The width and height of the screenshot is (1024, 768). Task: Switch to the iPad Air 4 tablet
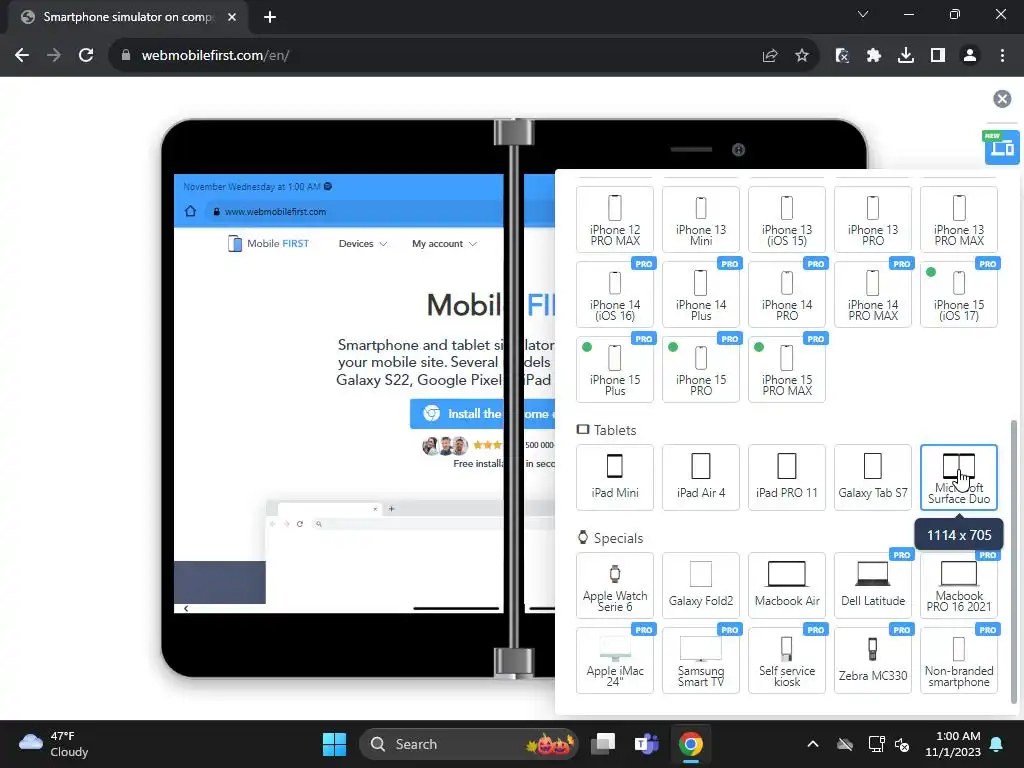point(701,477)
